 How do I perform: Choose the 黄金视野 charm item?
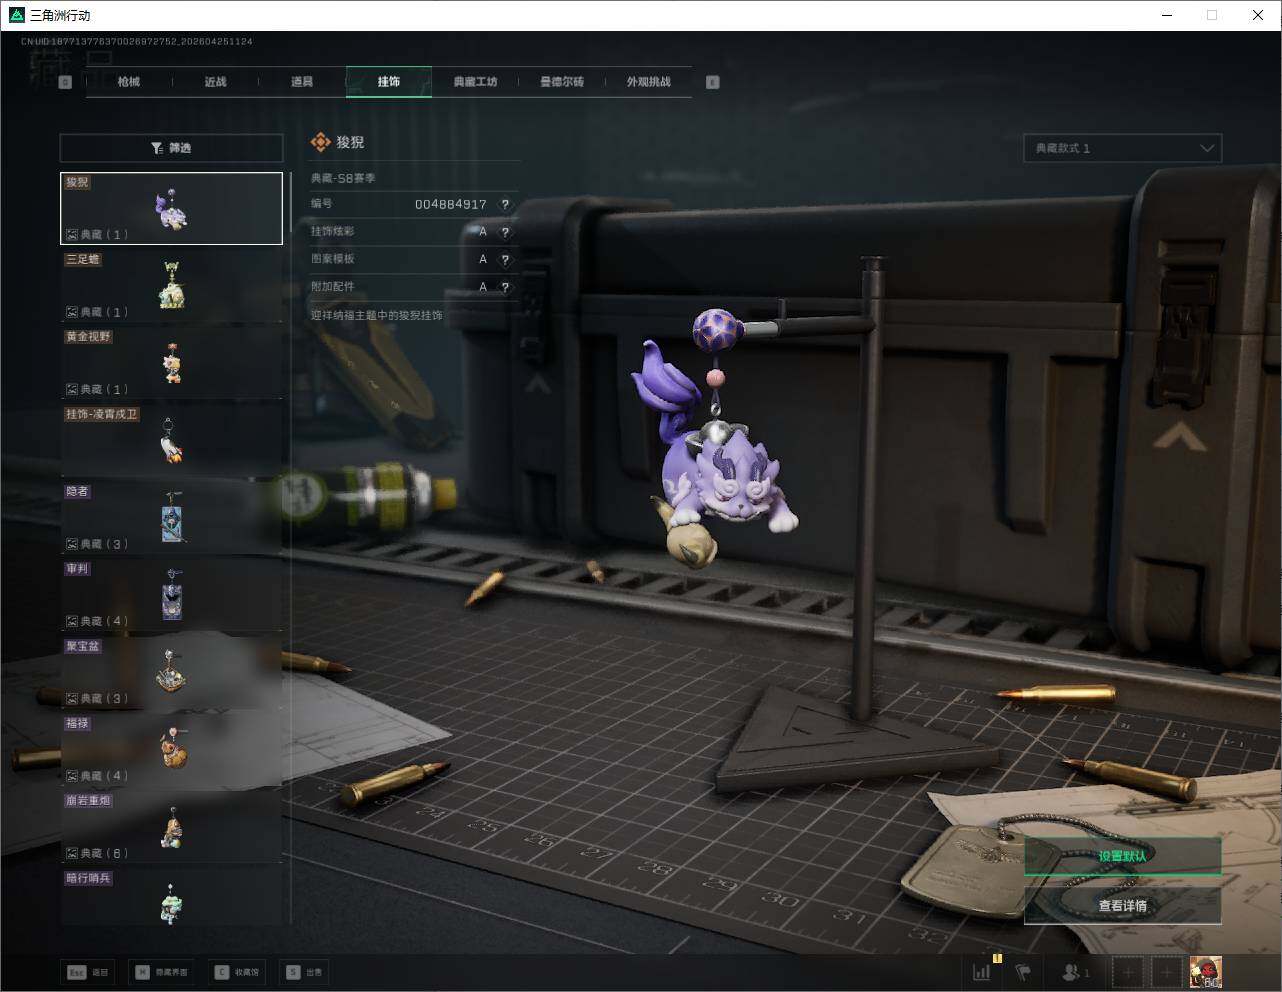pos(171,362)
